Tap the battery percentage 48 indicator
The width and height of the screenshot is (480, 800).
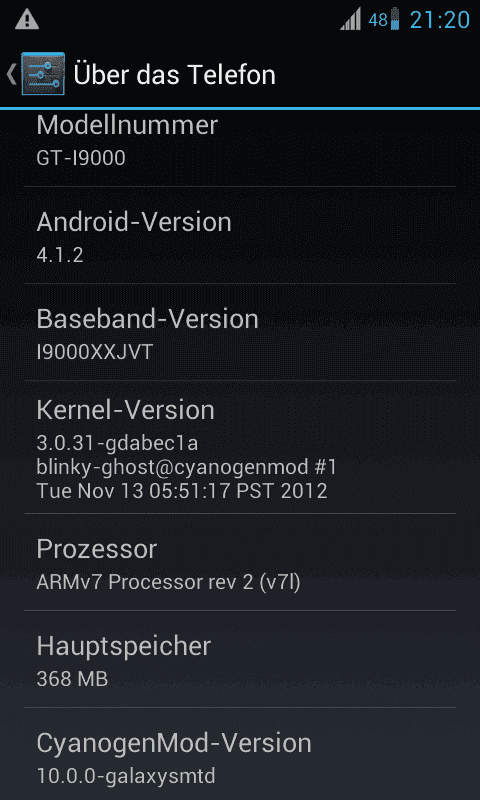pos(378,20)
